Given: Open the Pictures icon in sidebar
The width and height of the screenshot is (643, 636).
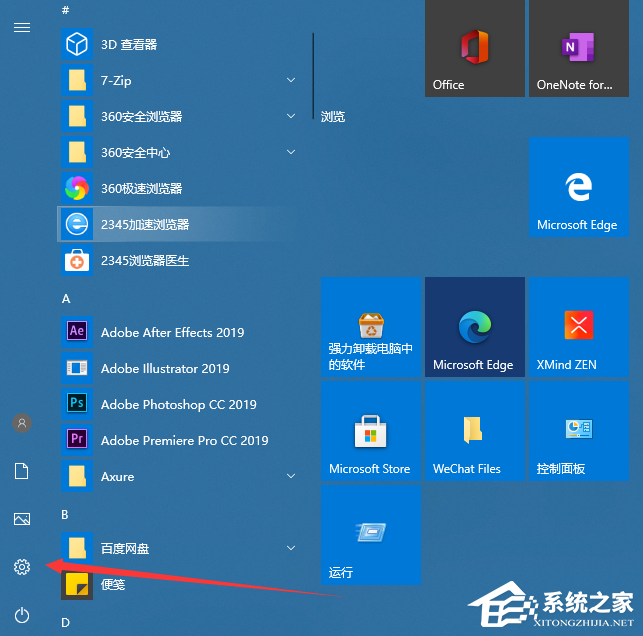Looking at the screenshot, I should point(22,519).
